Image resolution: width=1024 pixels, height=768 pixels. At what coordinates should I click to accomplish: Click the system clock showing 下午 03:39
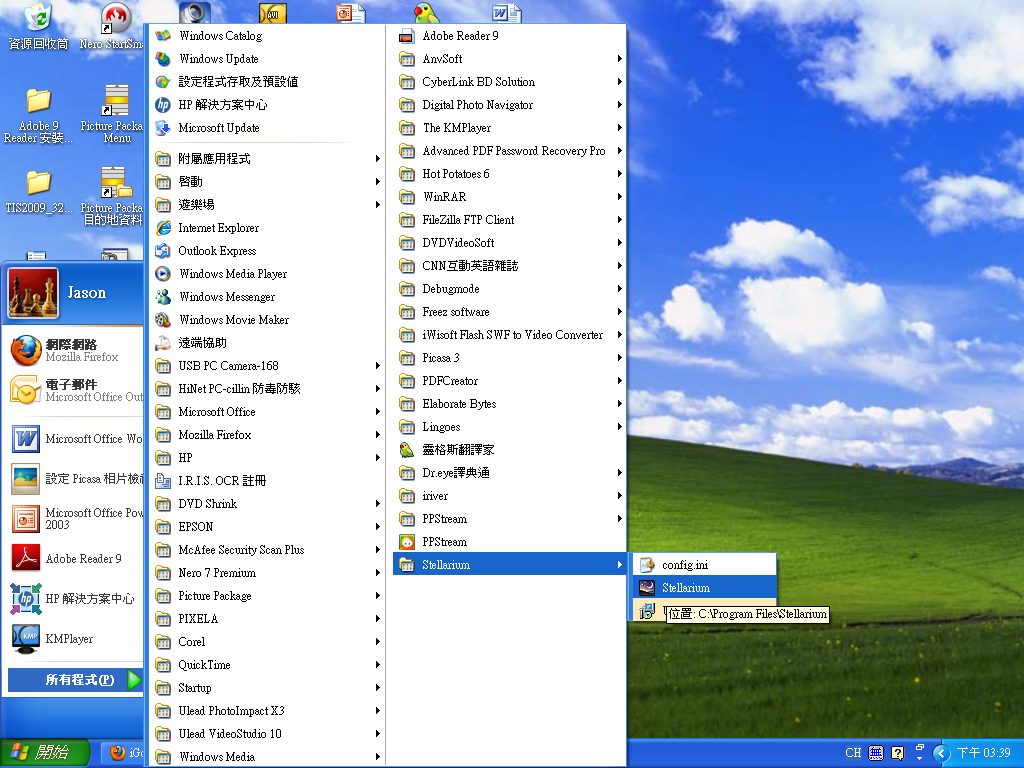point(984,753)
